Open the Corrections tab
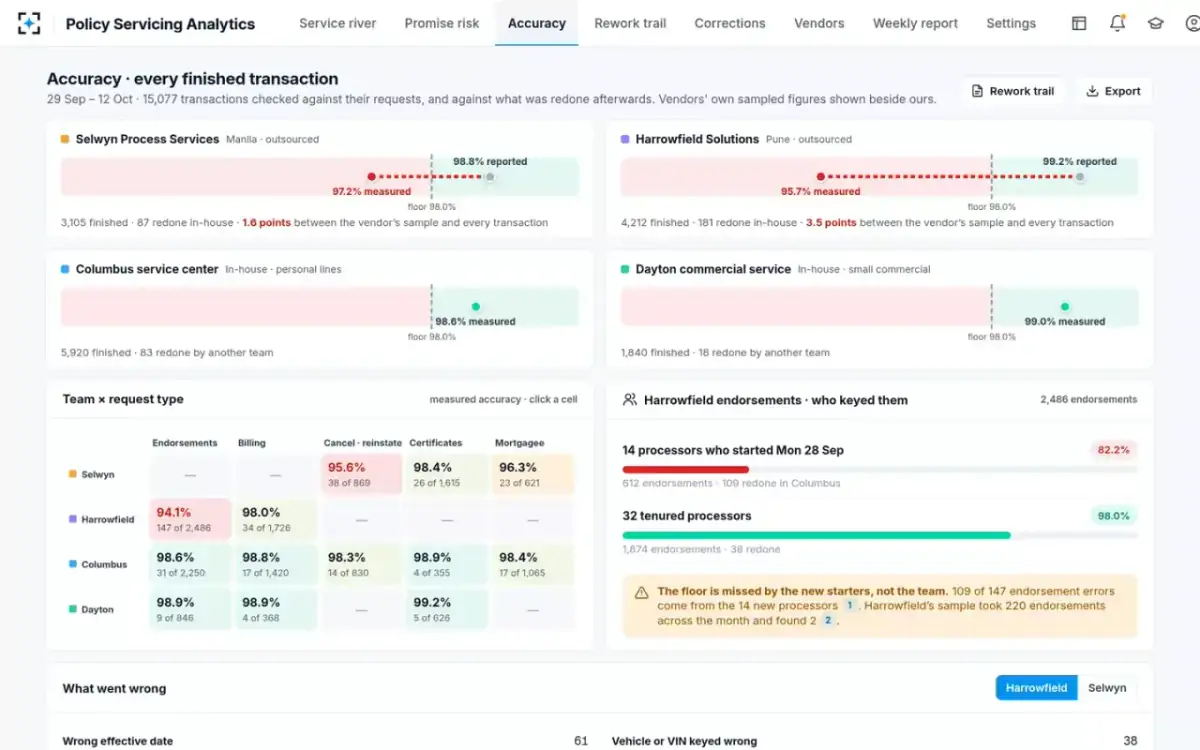Screen dimensions: 1200x750 click(730, 23)
